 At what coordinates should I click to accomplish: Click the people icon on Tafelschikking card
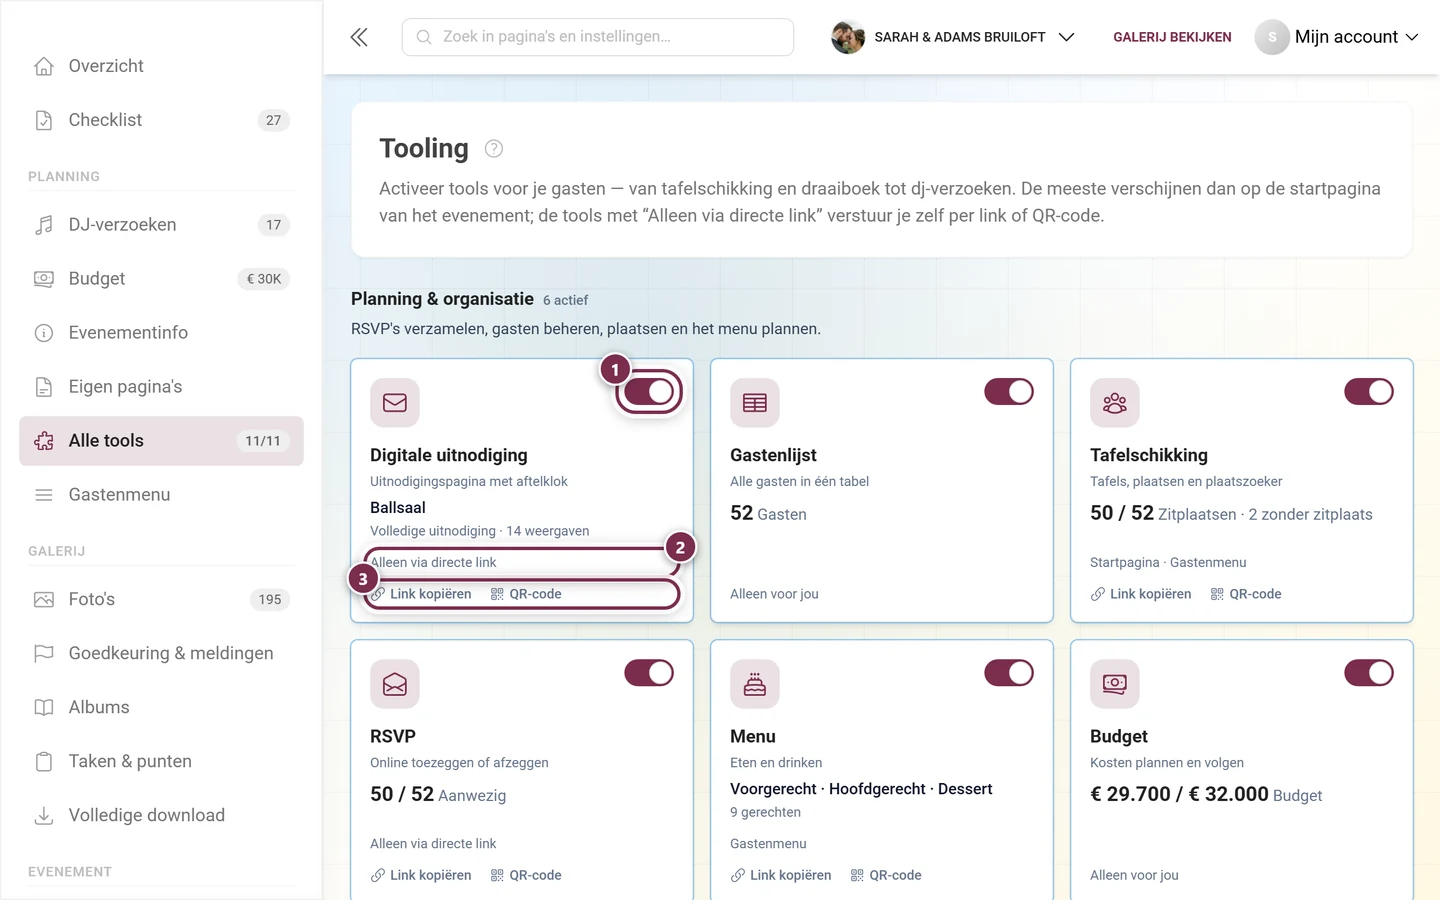click(x=1115, y=403)
